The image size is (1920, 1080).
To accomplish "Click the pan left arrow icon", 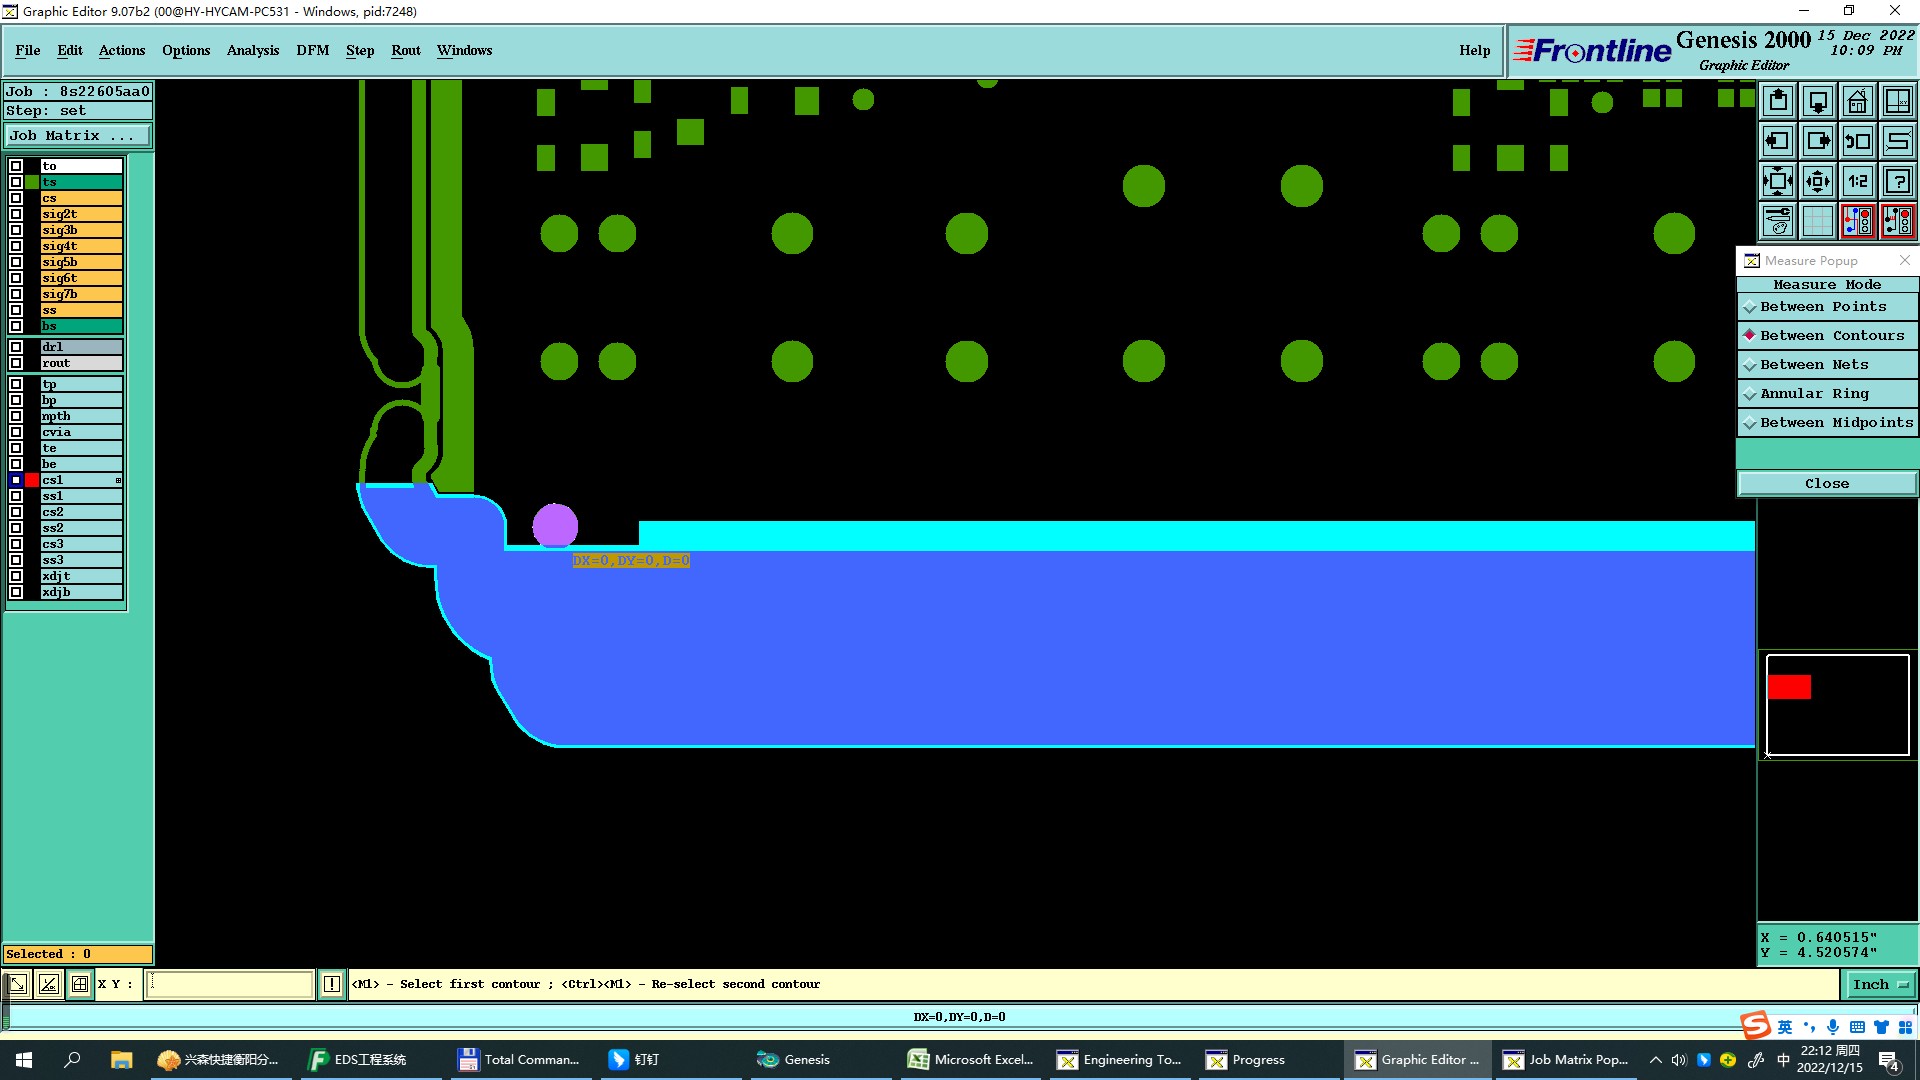I will [1778, 141].
